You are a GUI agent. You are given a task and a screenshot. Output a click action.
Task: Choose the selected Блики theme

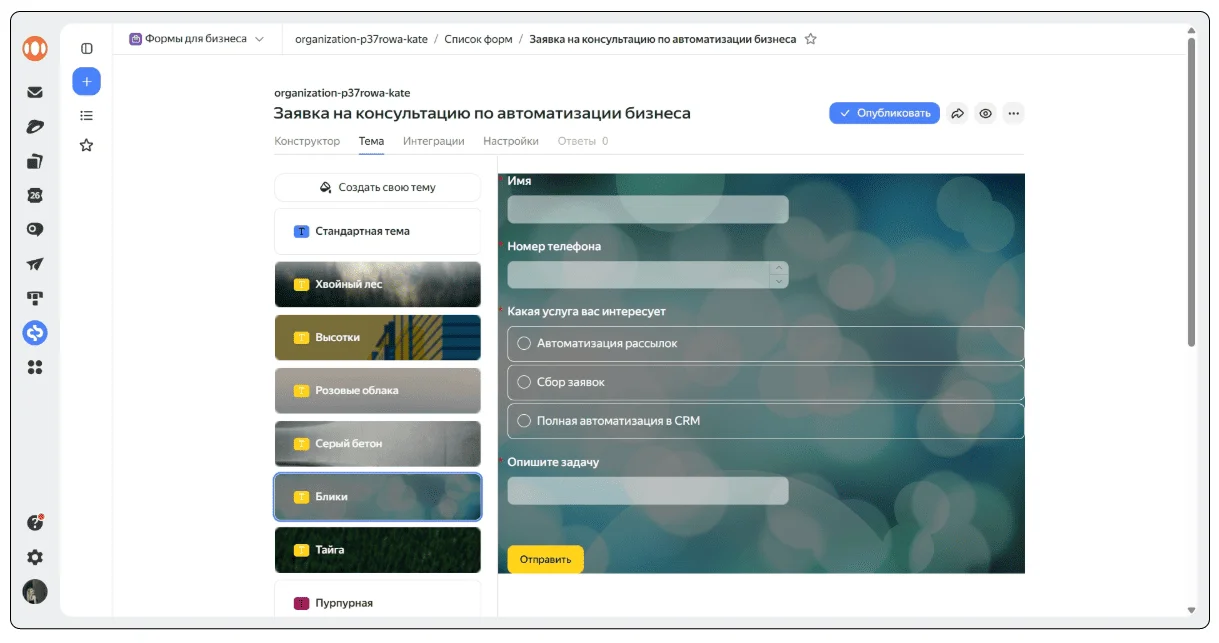coord(378,496)
